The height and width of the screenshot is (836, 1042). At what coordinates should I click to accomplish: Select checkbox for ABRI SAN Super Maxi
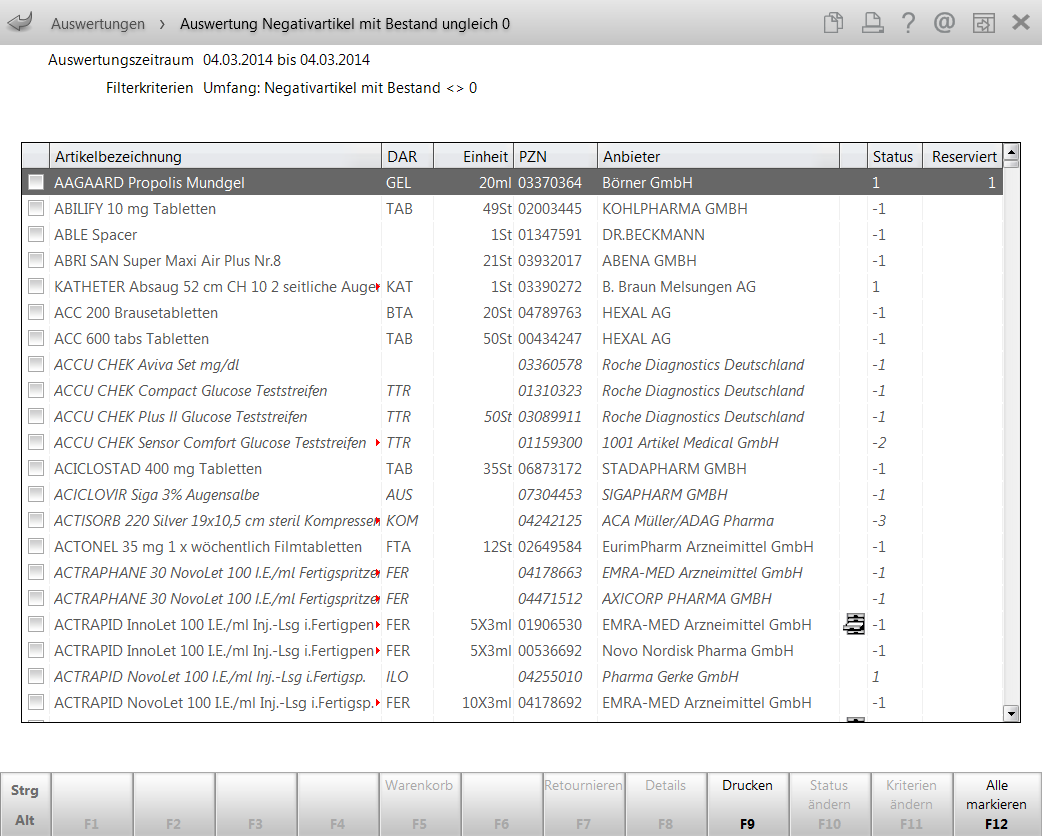36,260
